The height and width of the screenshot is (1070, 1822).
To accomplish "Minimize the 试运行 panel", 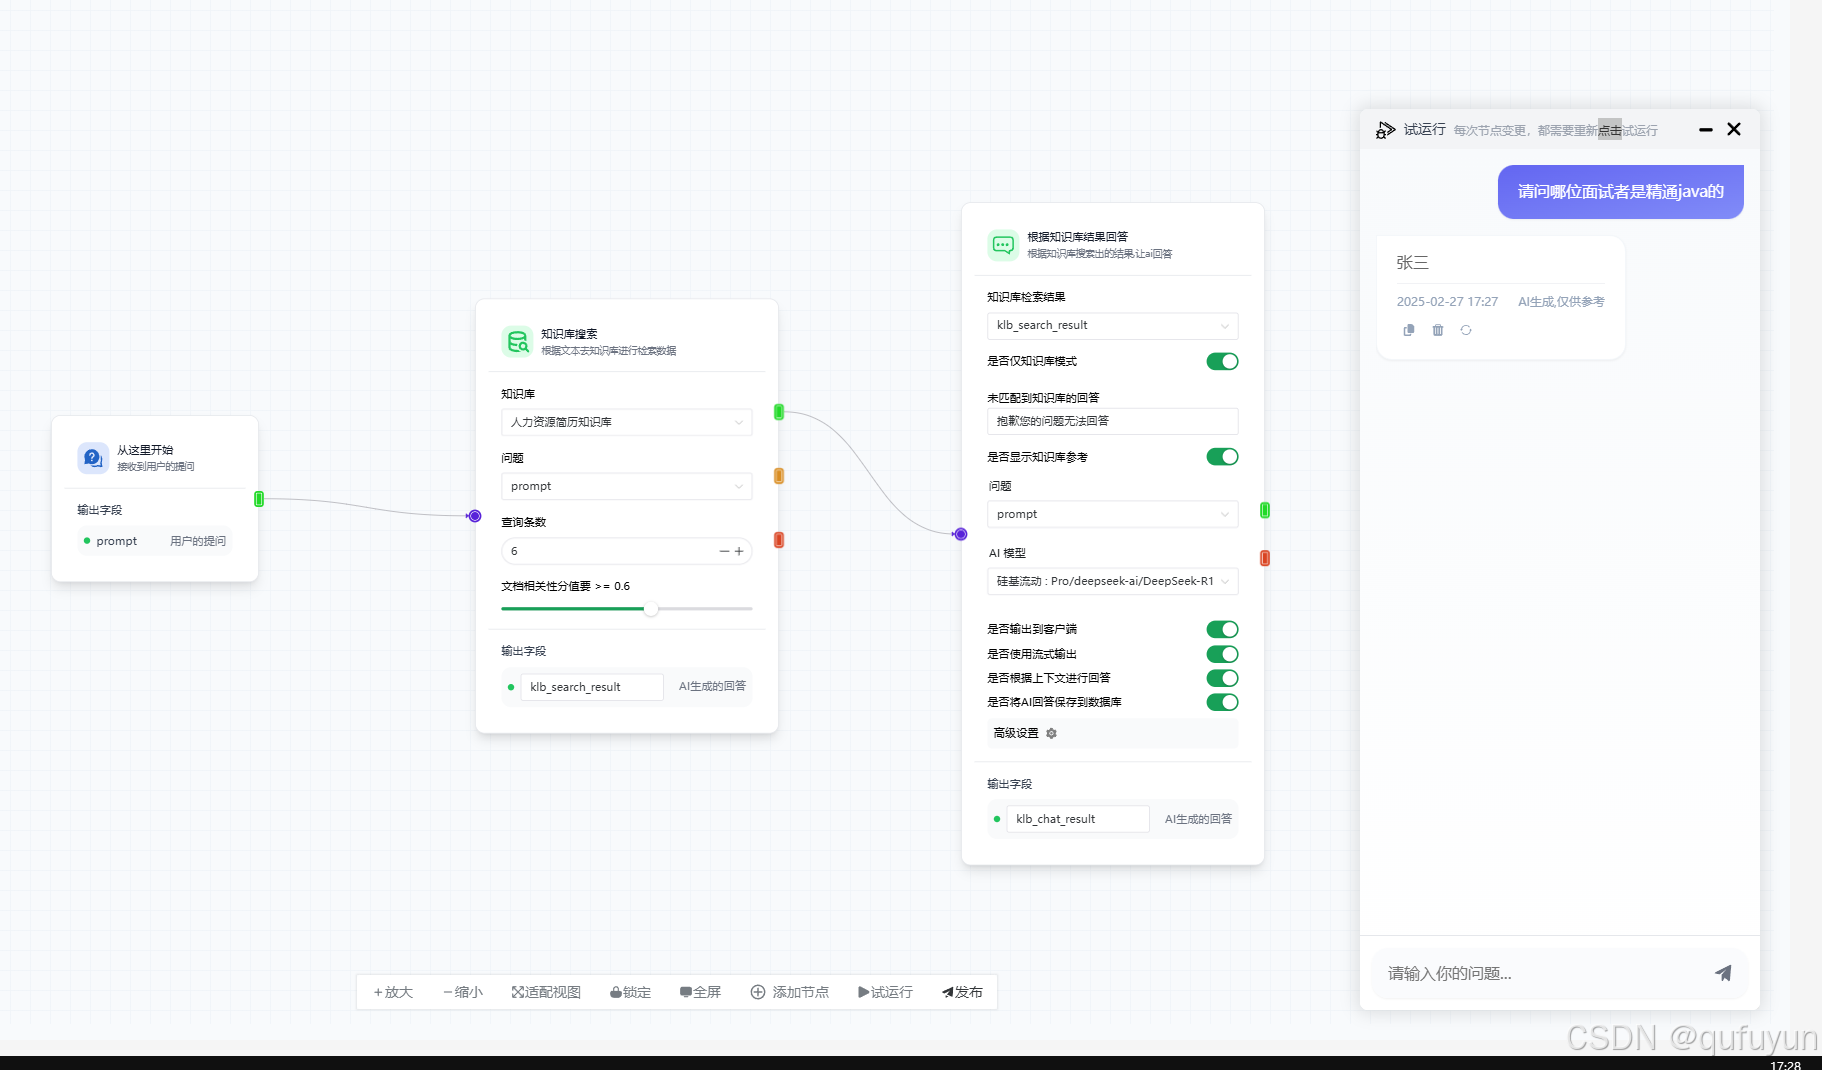I will click(x=1706, y=130).
